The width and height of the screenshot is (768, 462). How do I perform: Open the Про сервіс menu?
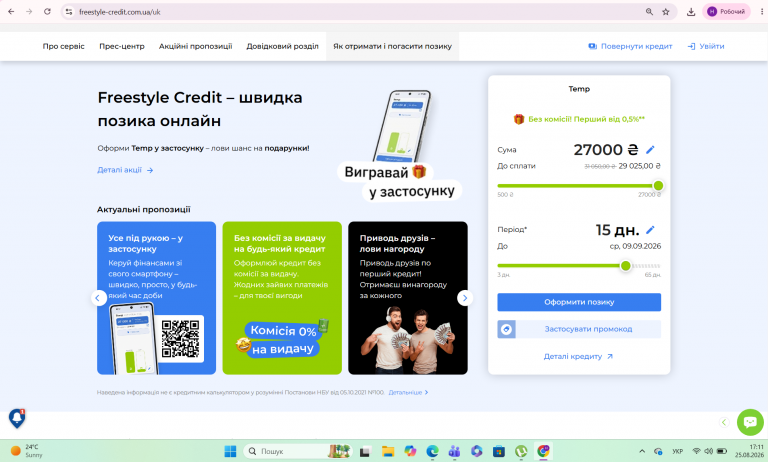coord(64,47)
